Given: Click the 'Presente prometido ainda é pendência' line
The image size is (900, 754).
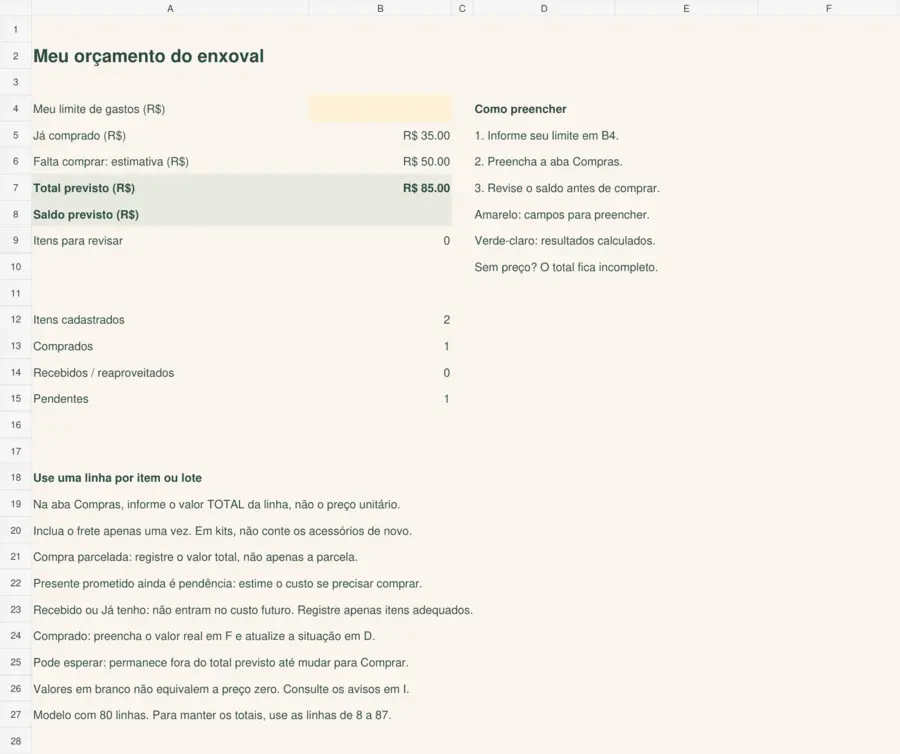Looking at the screenshot, I should point(227,584).
